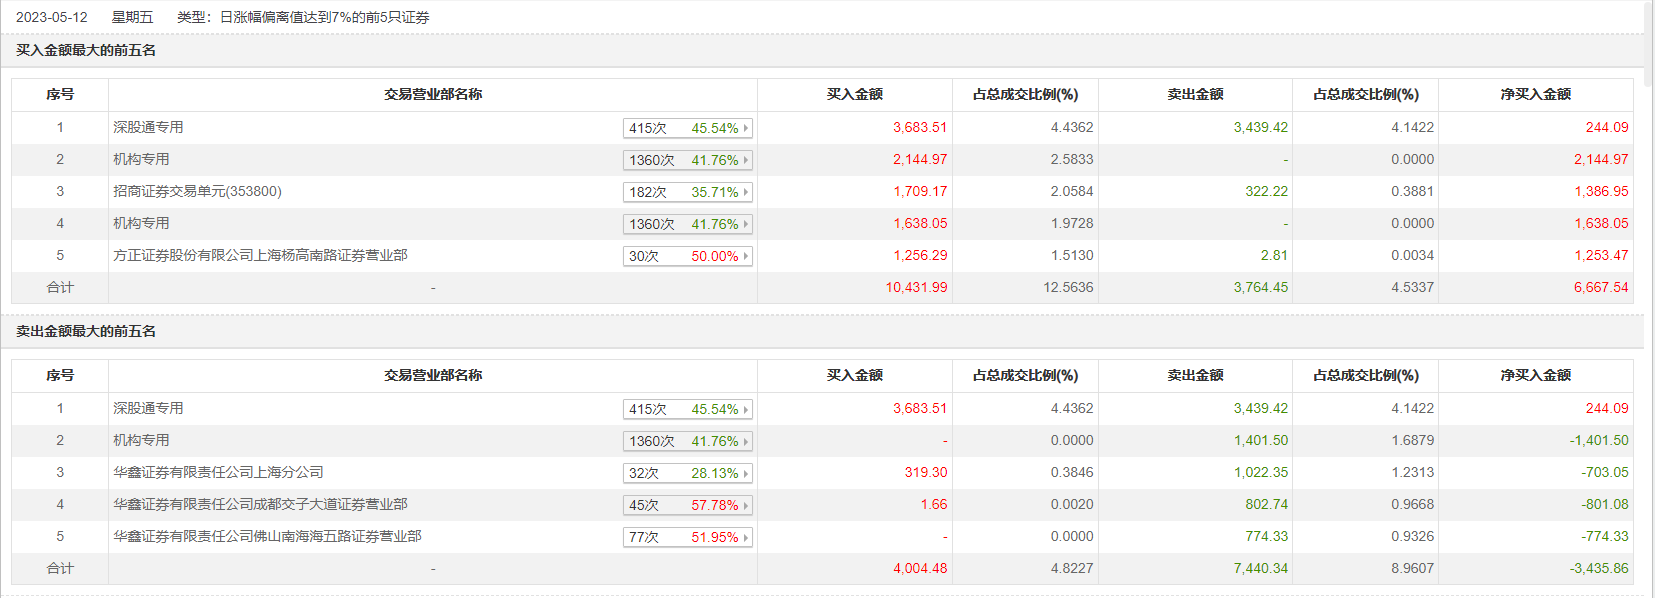1655x598 pixels.
Task: Click the arrow beside 30次 50.00%
Action: 745,256
